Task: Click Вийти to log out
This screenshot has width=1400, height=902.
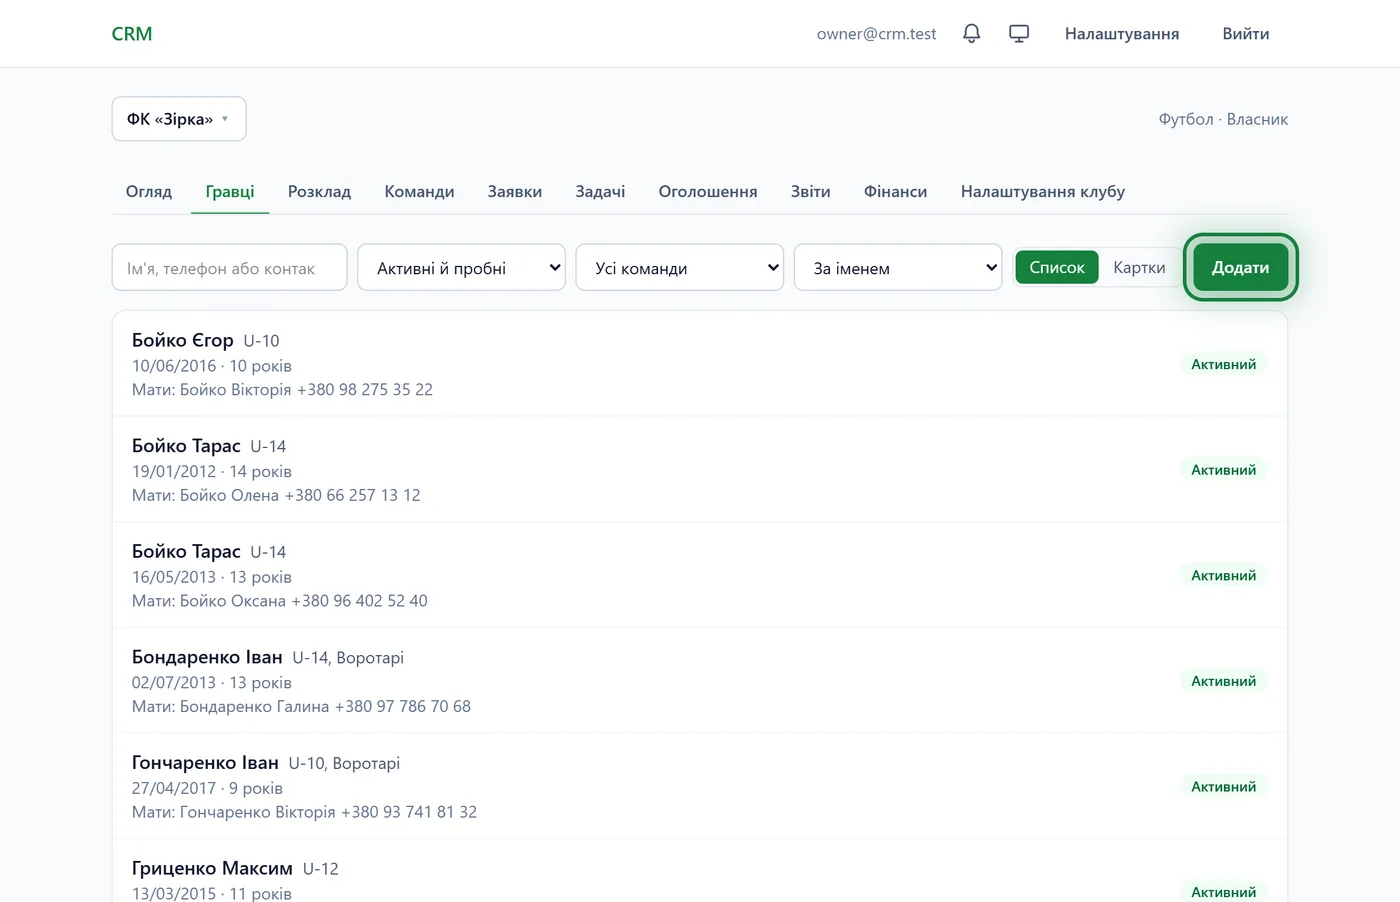Action: point(1246,34)
